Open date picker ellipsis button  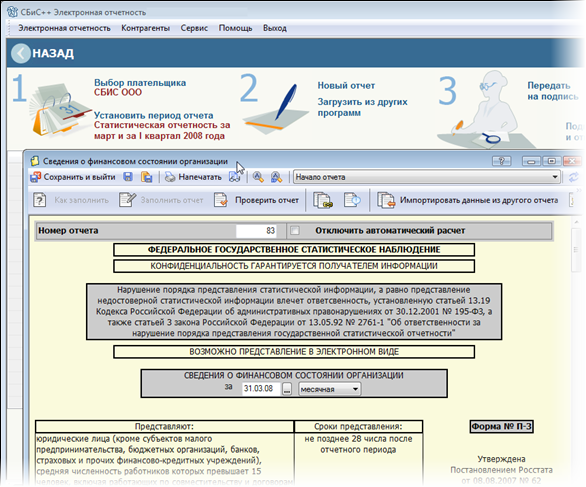tap(287, 389)
